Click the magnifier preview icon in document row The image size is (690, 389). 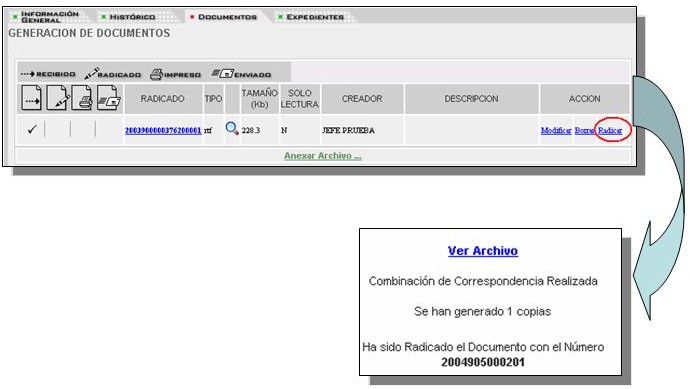(x=232, y=128)
